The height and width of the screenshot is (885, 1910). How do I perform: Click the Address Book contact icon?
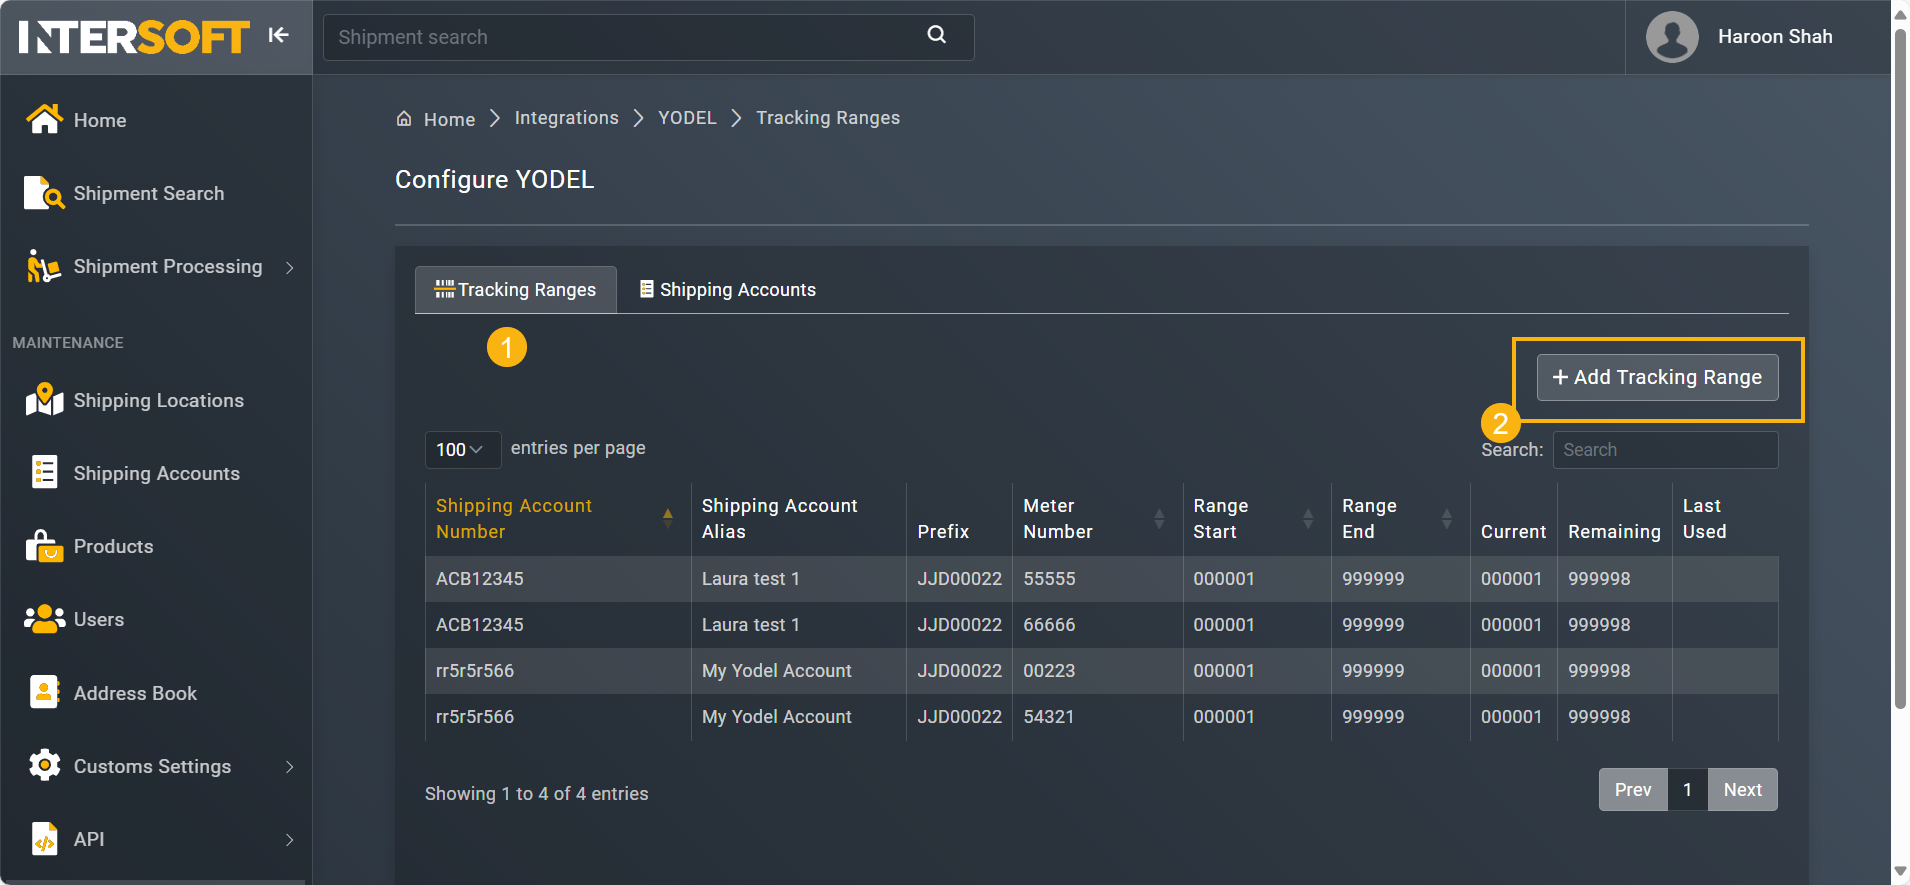tap(44, 692)
